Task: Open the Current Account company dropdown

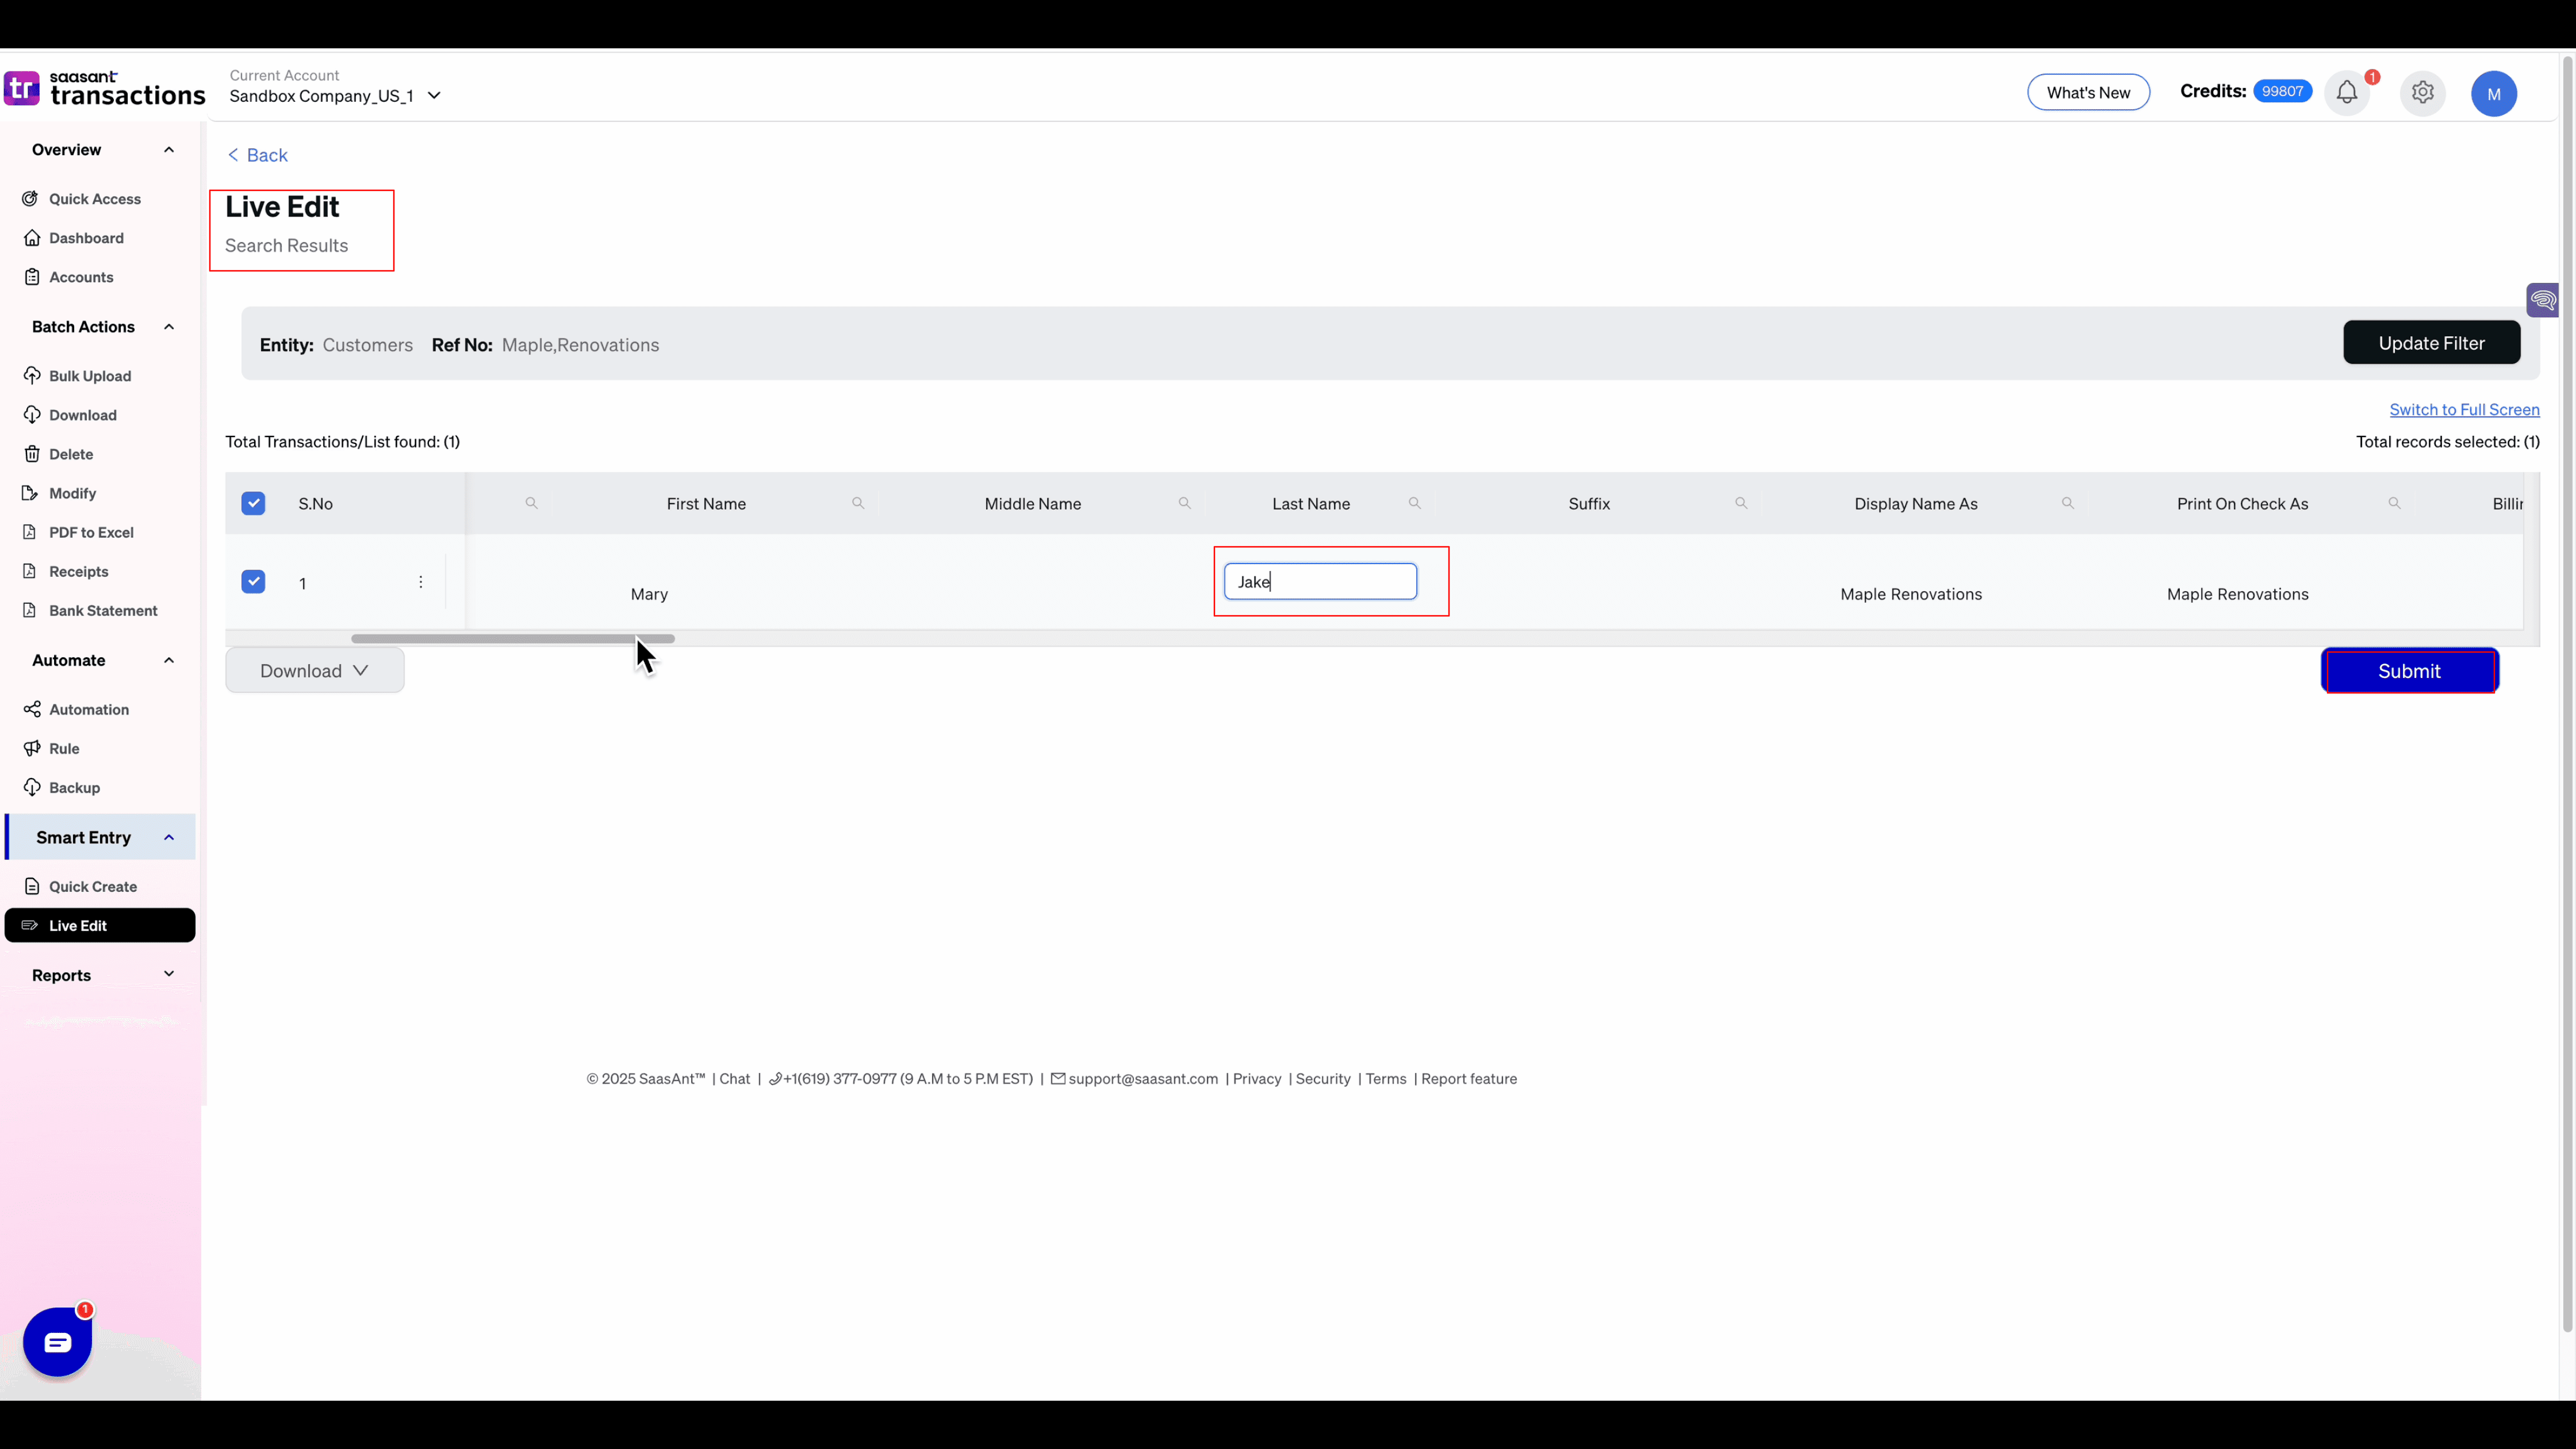Action: pos(336,96)
